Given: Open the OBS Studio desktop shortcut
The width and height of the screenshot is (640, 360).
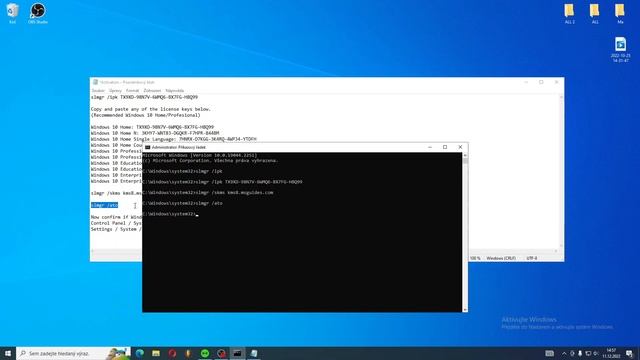Looking at the screenshot, I should pos(38,13).
